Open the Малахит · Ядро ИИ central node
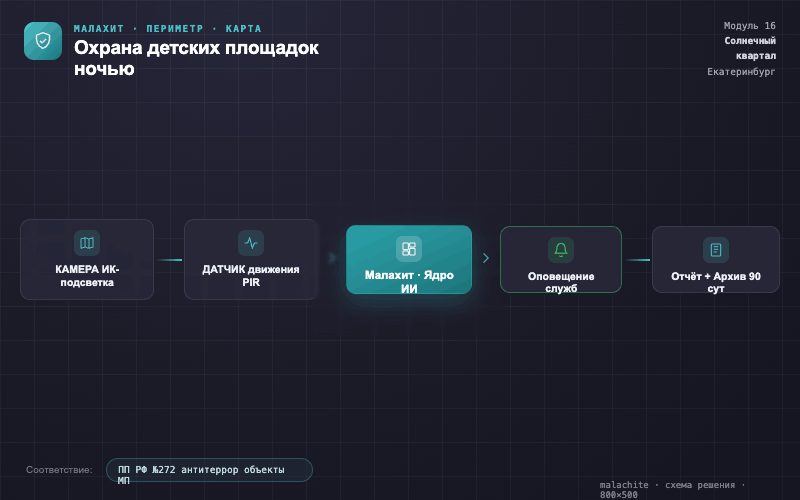Viewport: 800px width, 500px height. 409,260
